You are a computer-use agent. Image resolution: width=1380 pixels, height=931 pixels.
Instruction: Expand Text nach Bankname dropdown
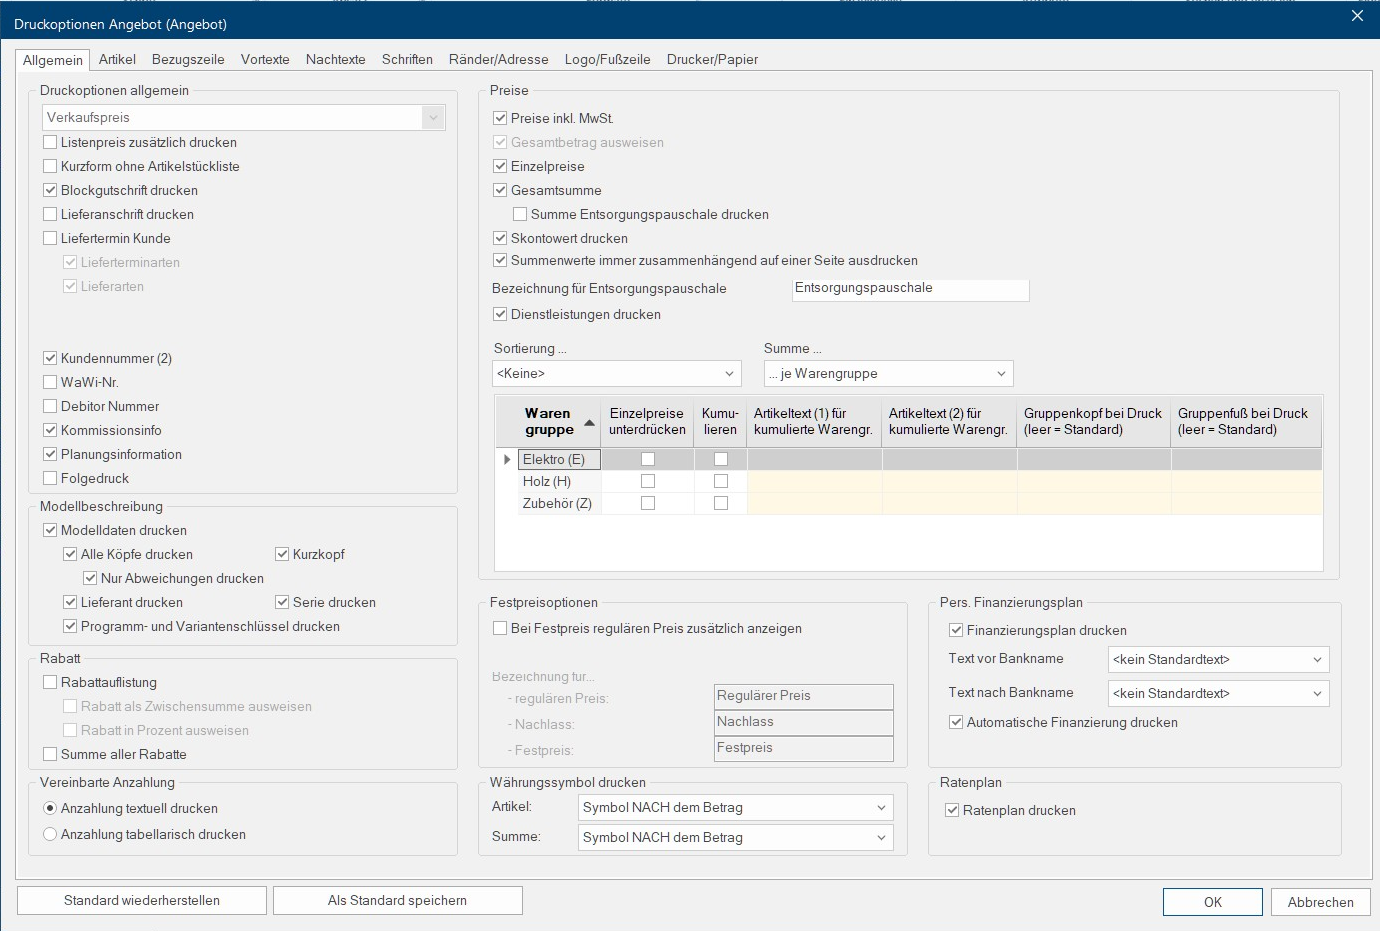click(x=1219, y=694)
